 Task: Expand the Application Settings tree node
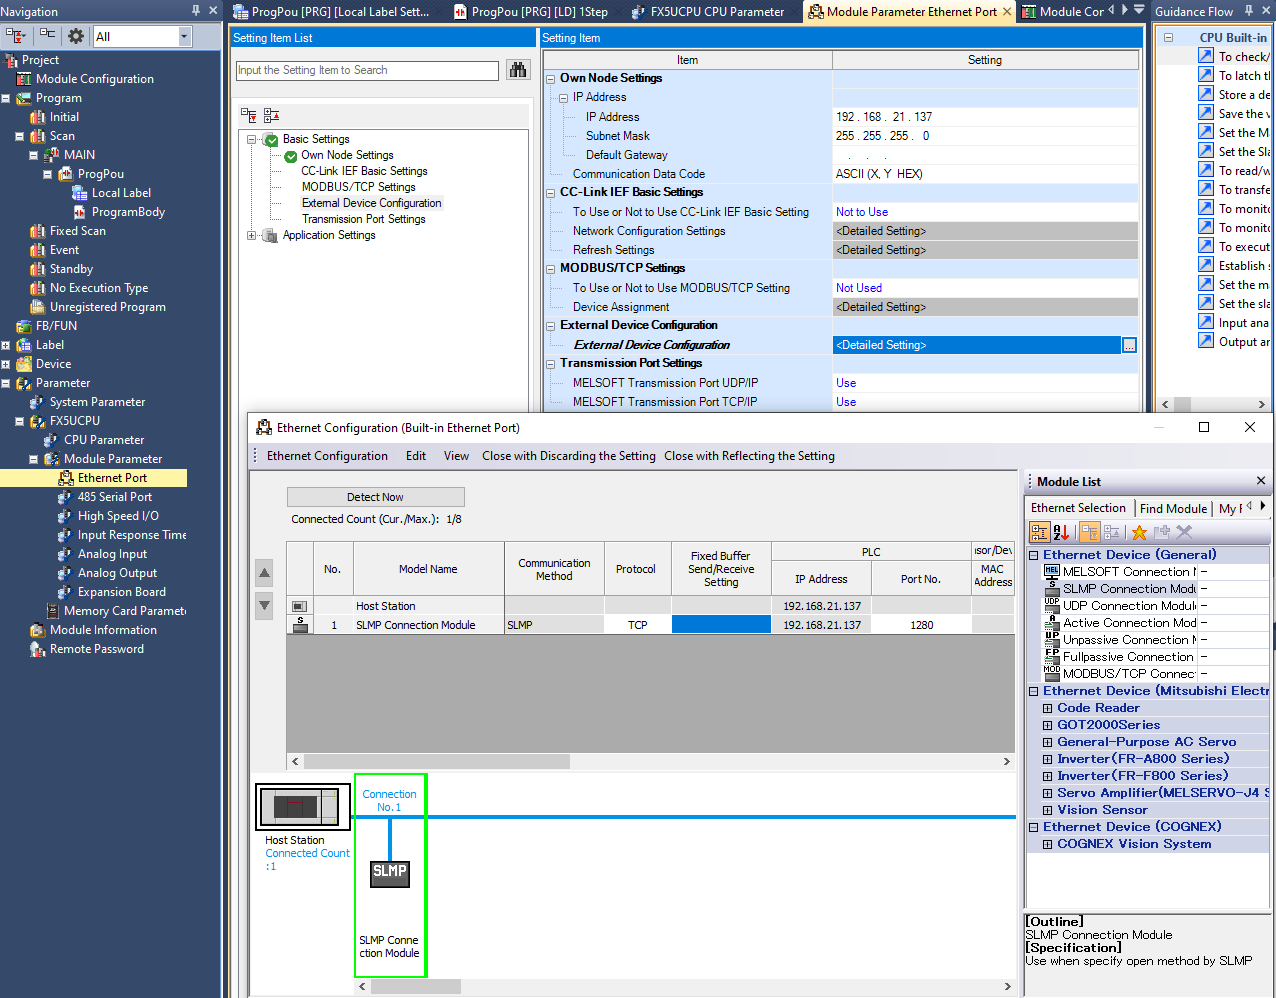[252, 235]
